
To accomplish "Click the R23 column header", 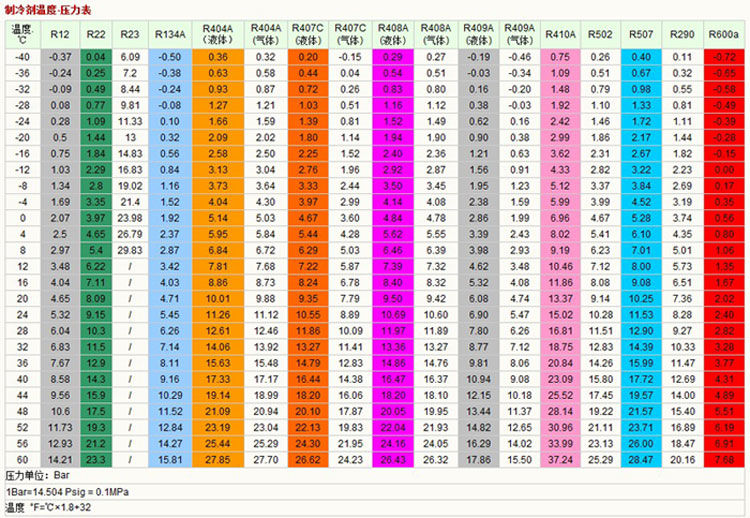I will pos(130,35).
